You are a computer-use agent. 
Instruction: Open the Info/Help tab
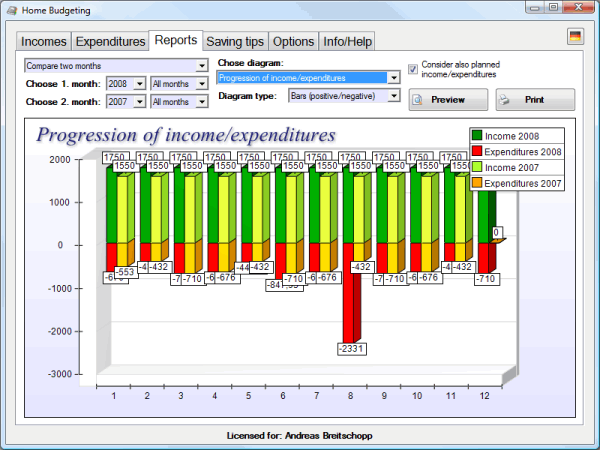(x=347, y=41)
